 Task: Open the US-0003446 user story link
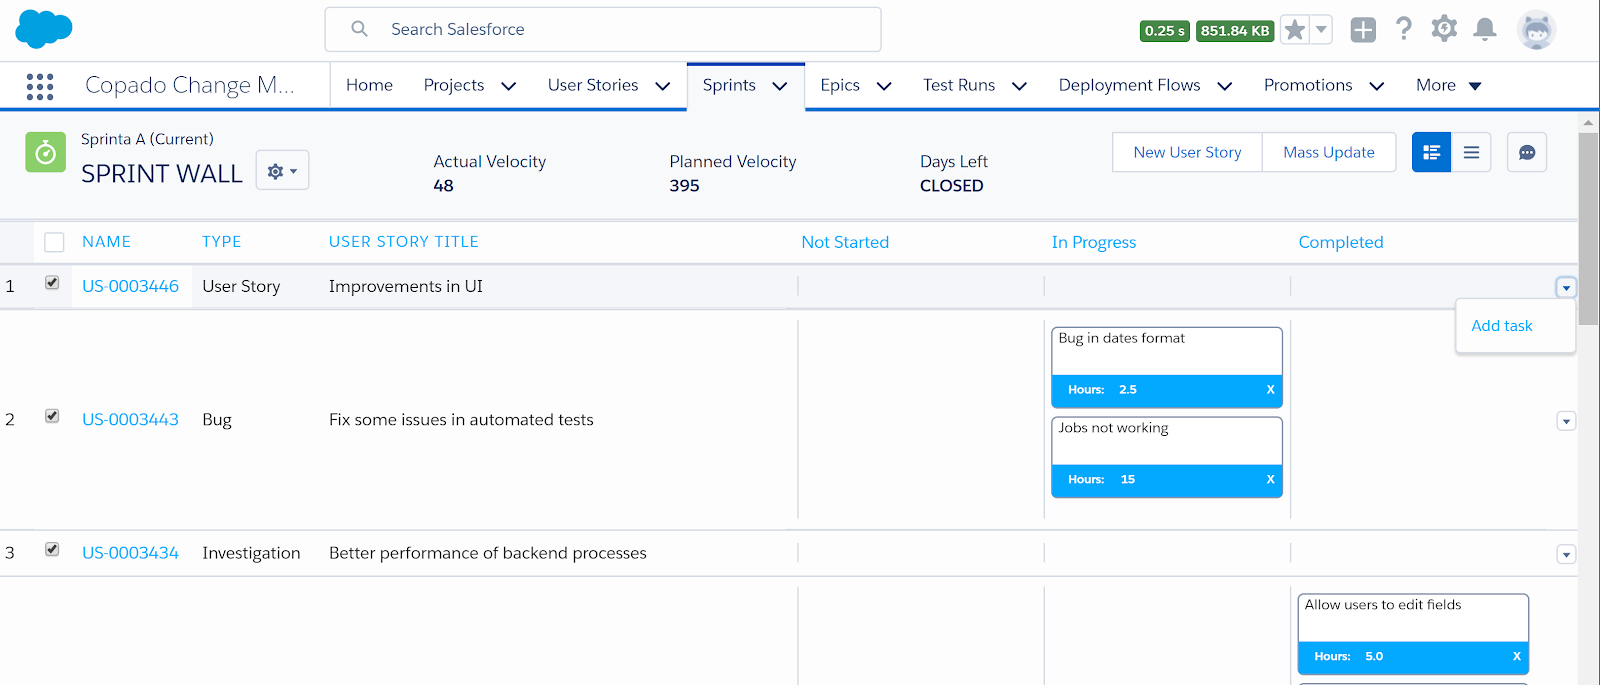tap(130, 286)
